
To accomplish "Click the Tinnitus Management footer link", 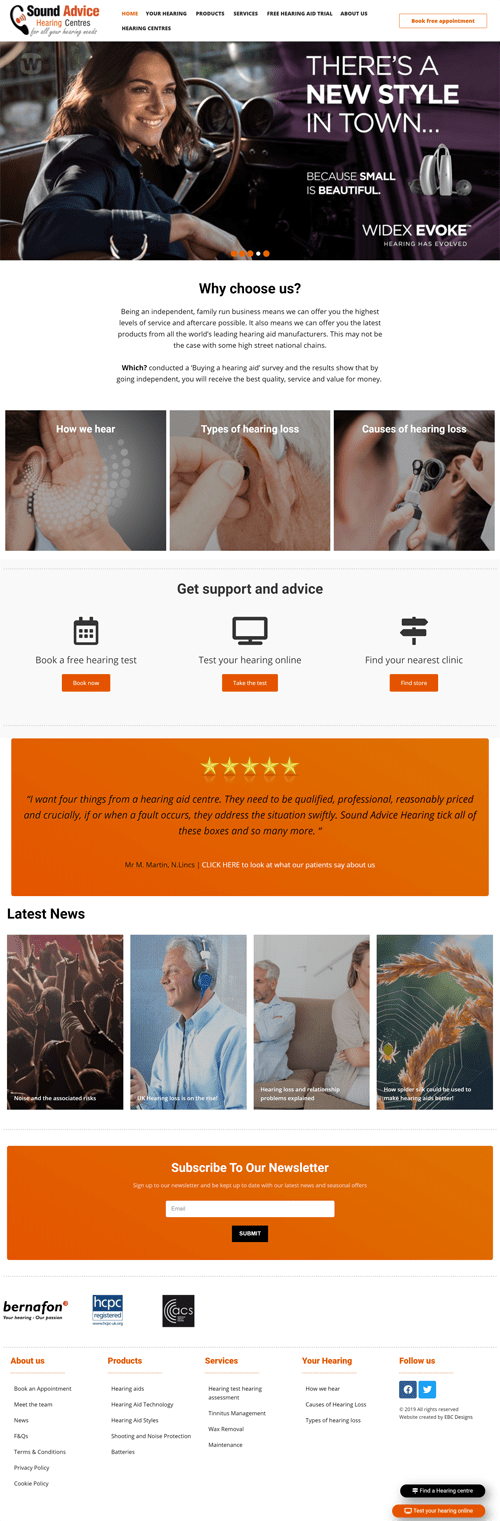I will coord(237,1414).
